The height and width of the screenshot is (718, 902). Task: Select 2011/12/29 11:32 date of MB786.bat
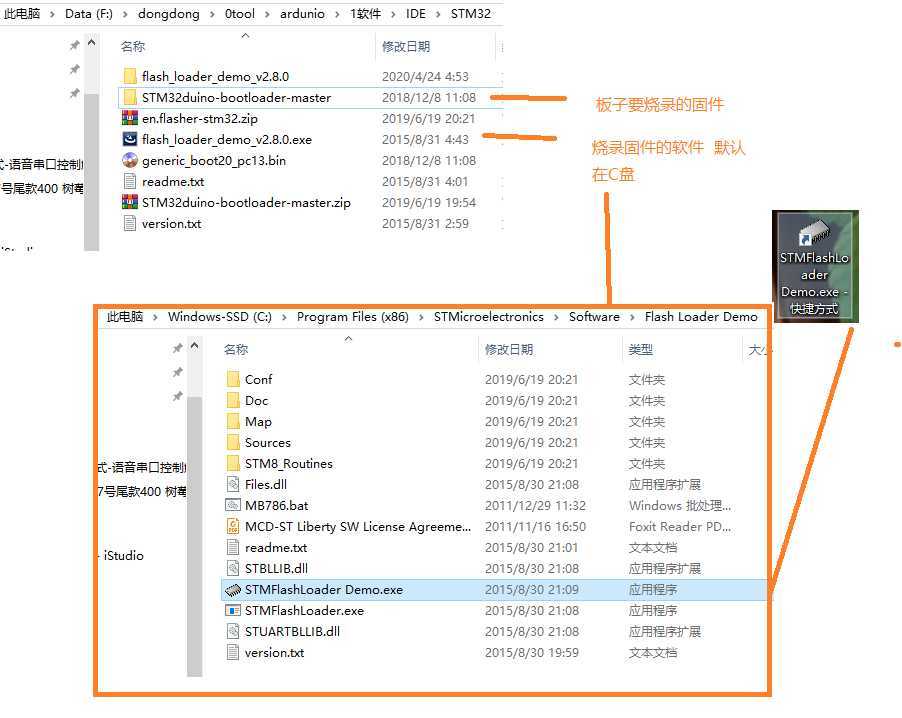(x=535, y=506)
